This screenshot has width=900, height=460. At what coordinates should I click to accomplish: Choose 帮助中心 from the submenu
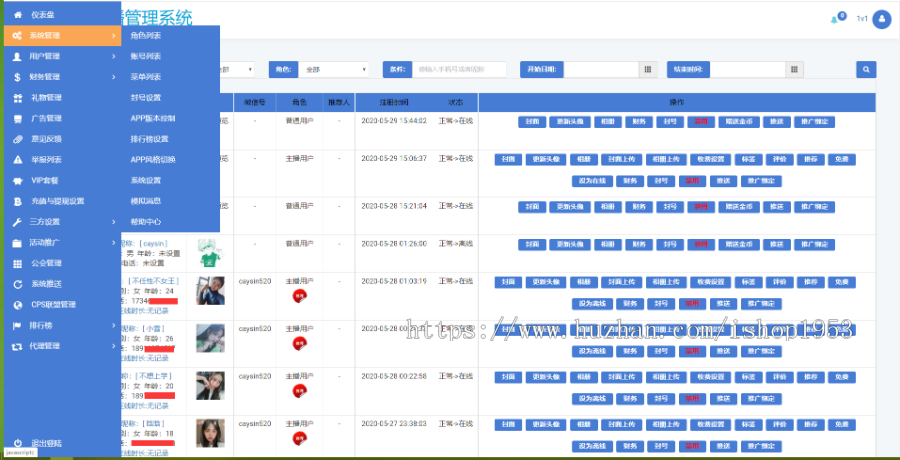[x=145, y=221]
